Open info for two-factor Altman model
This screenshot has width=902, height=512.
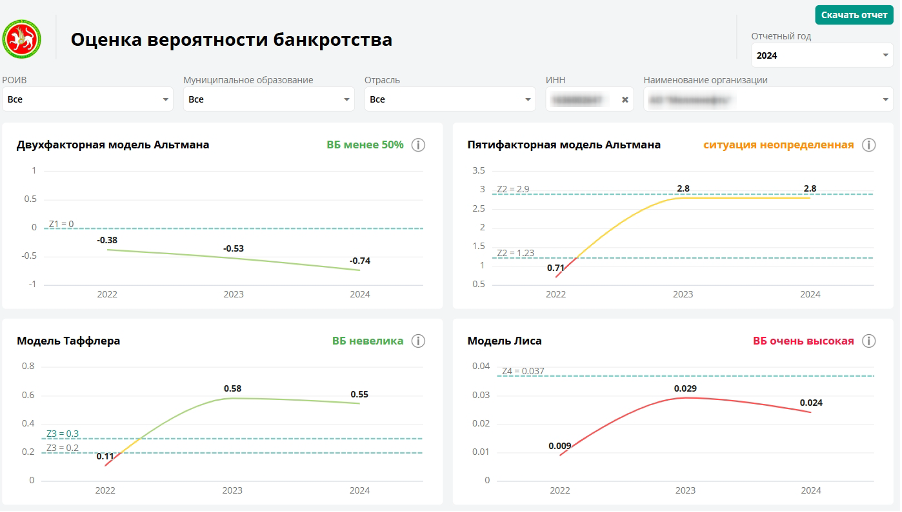tap(419, 145)
